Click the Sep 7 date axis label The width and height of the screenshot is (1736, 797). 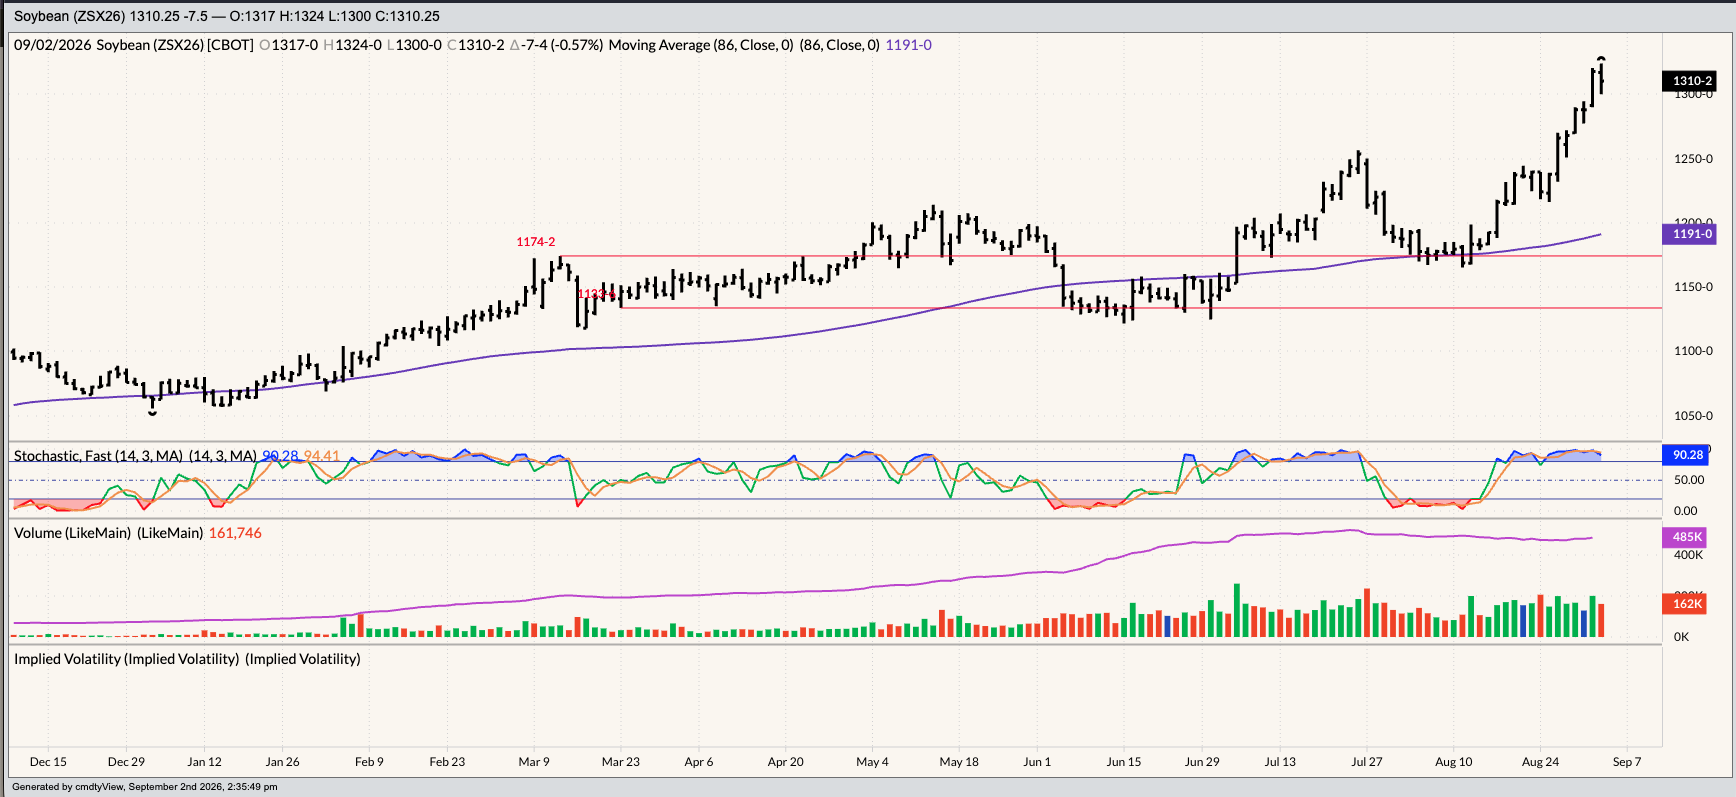coord(1627,762)
